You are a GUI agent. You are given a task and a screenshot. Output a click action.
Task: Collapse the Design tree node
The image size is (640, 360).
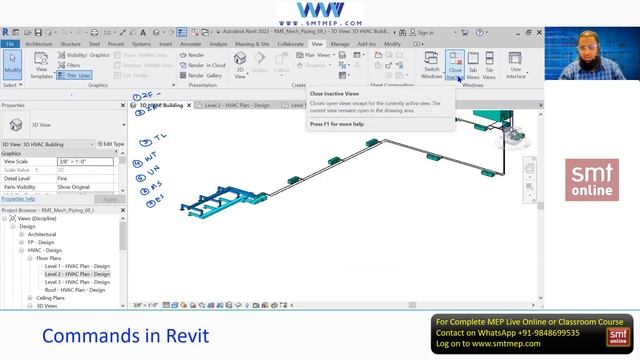(x=13, y=227)
